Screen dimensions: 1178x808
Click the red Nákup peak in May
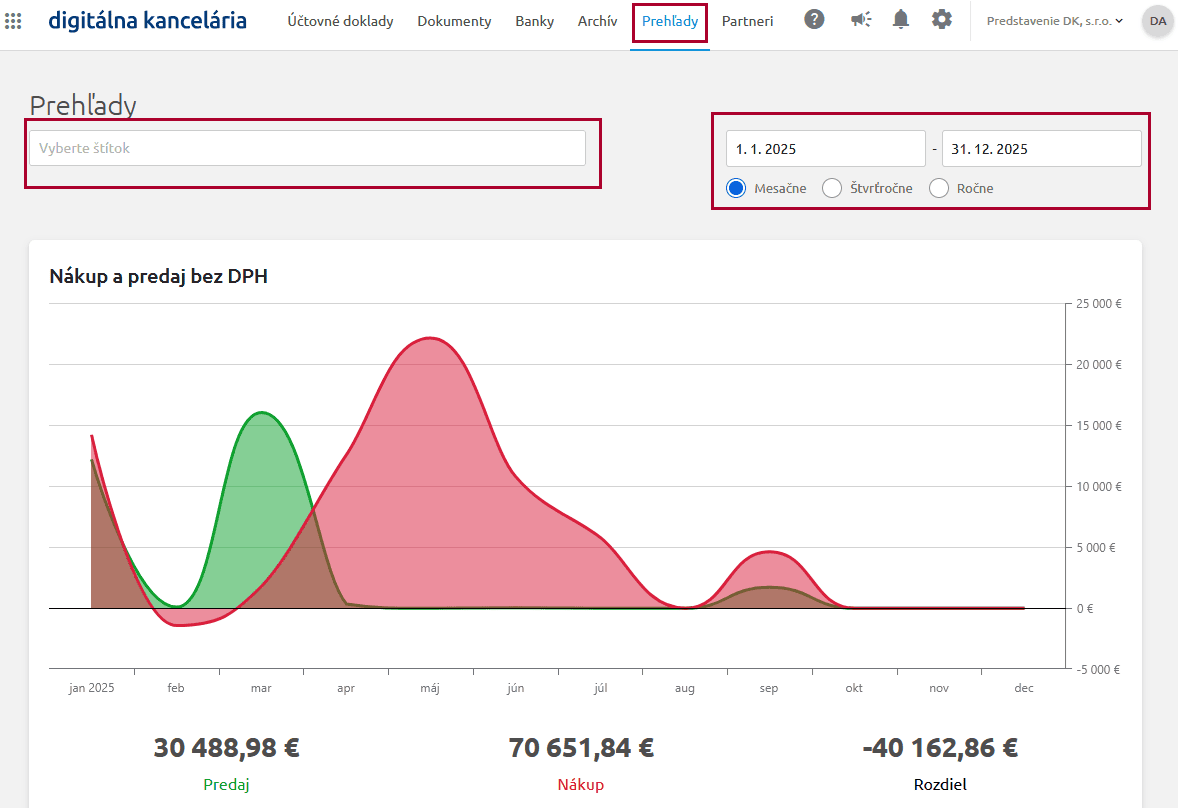(x=429, y=339)
